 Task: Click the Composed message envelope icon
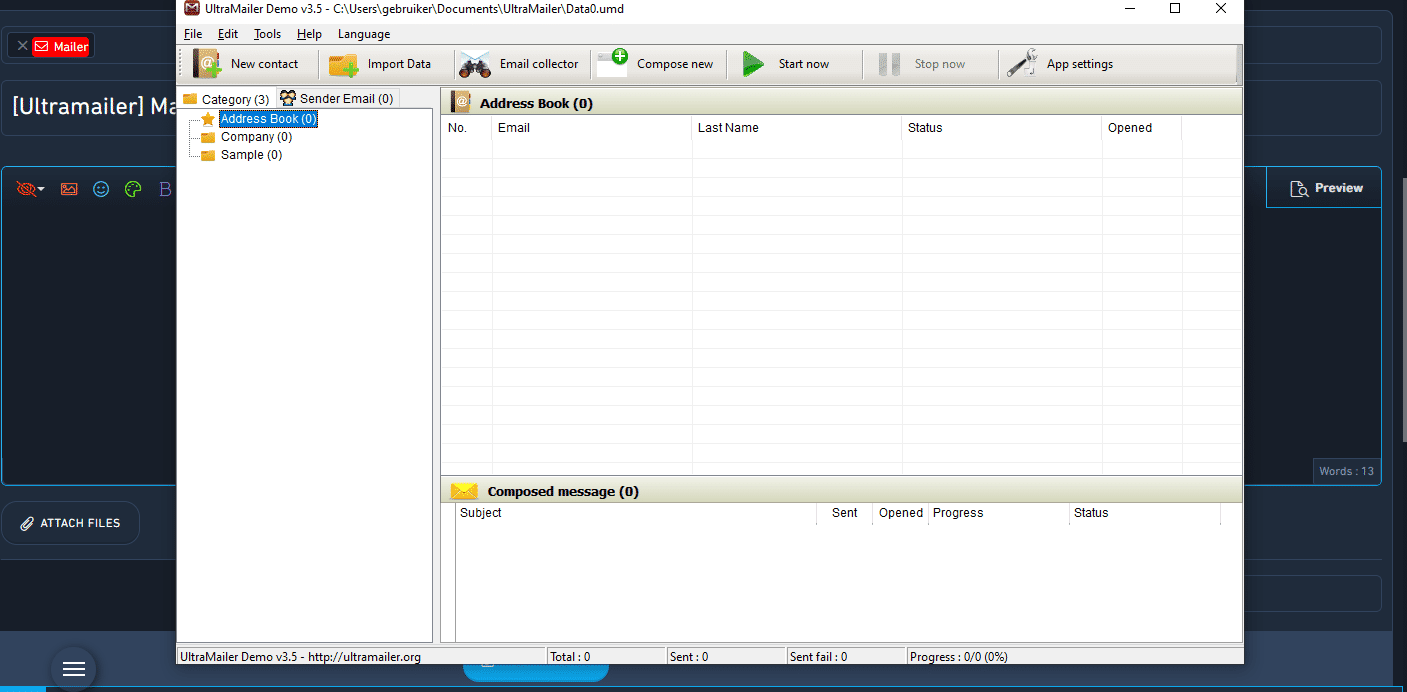[464, 491]
